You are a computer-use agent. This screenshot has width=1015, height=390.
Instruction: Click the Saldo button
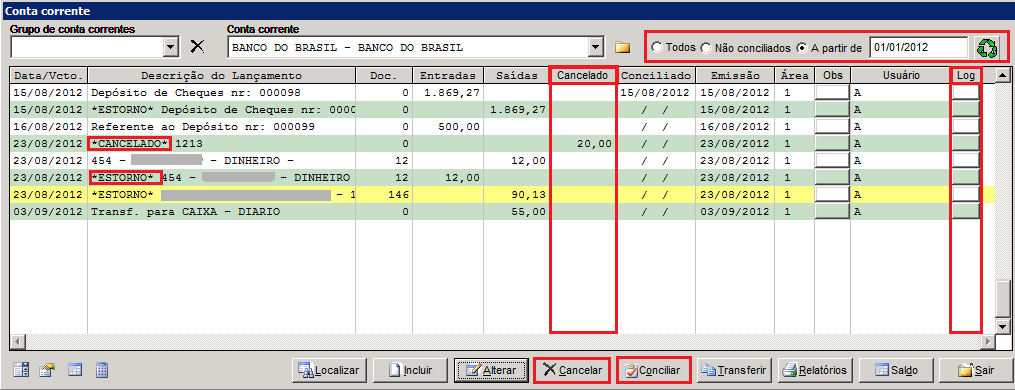click(897, 371)
